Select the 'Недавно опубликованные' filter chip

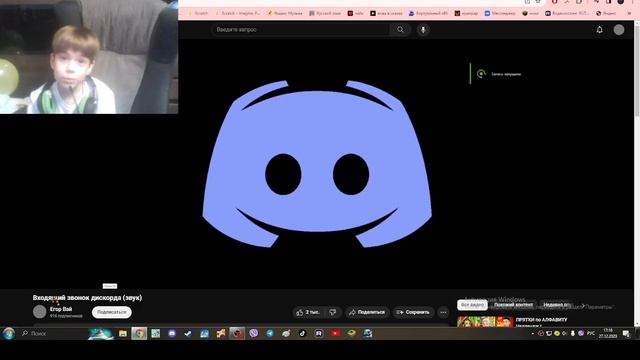click(556, 305)
